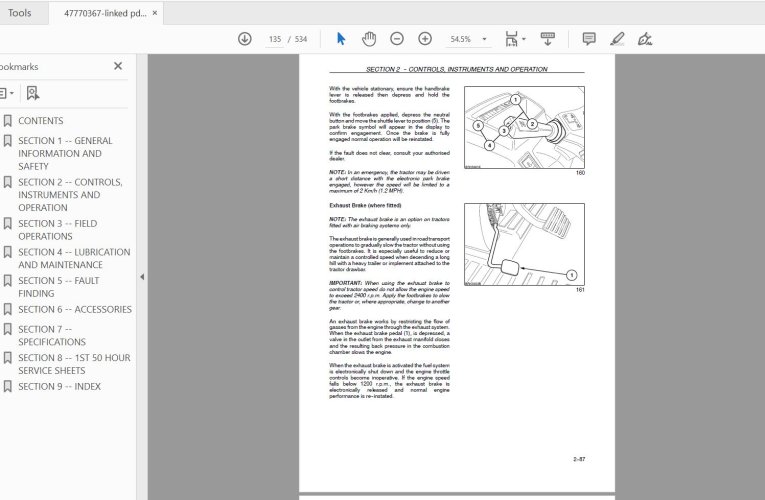The image size is (765, 500).
Task: Jump to SECTION 3 Field Operations bookmark
Action: point(58,230)
